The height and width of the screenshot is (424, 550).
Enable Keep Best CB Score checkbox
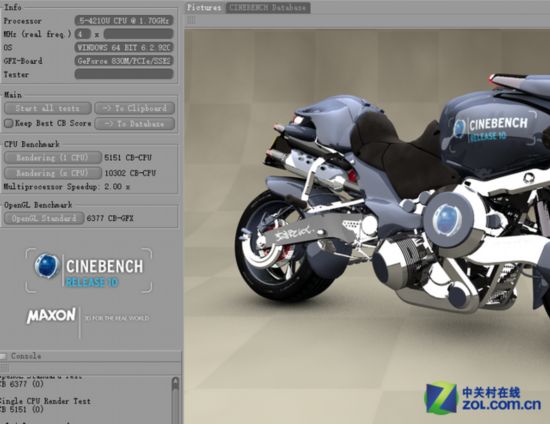pos(8,123)
